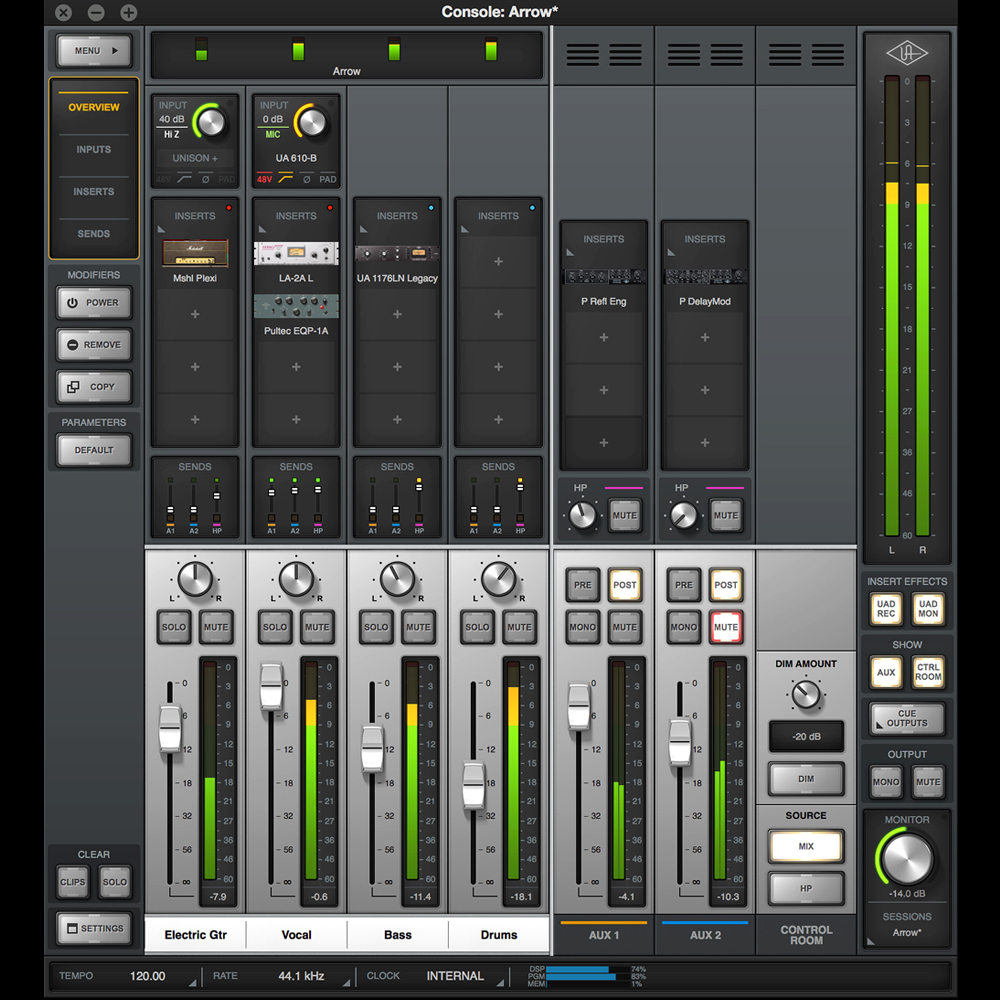Switch to the SENDS view
The width and height of the screenshot is (1000, 1000).
coord(94,234)
